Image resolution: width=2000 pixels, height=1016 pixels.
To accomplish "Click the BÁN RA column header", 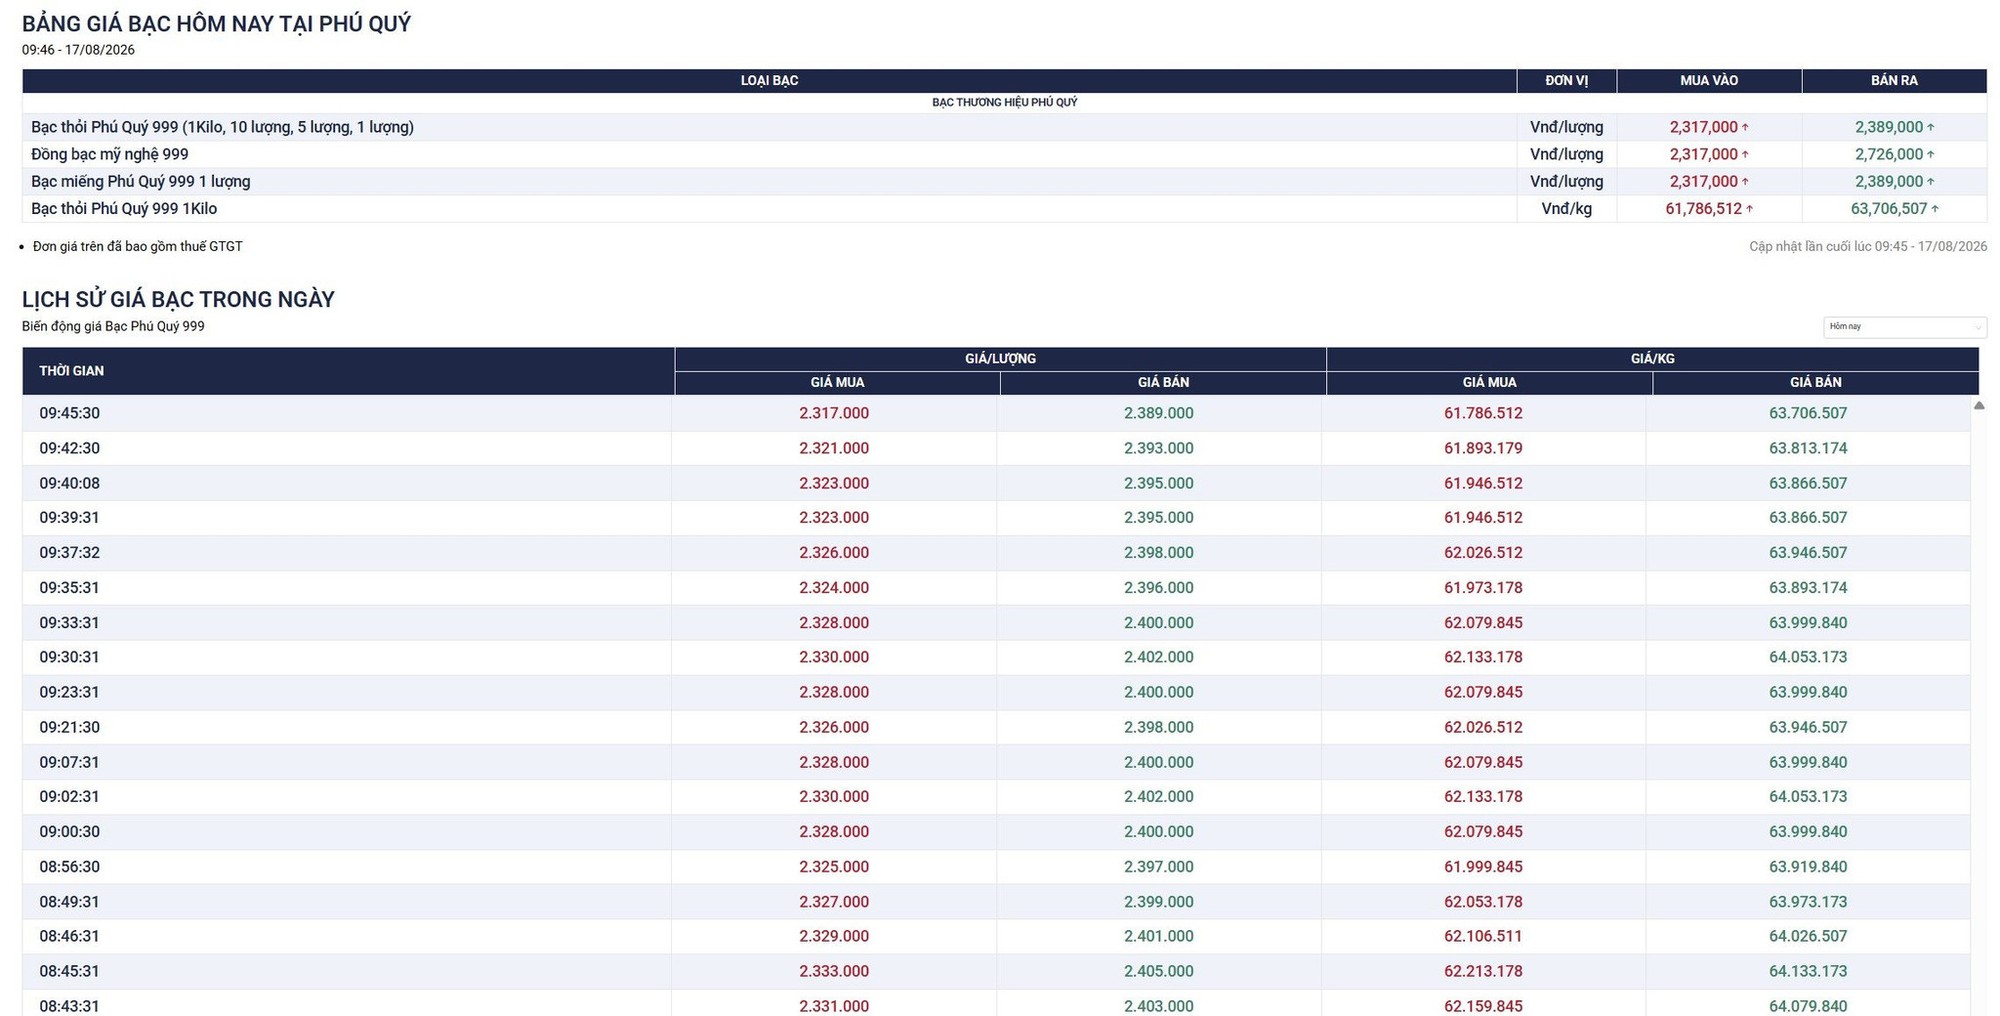I will click(x=1894, y=81).
